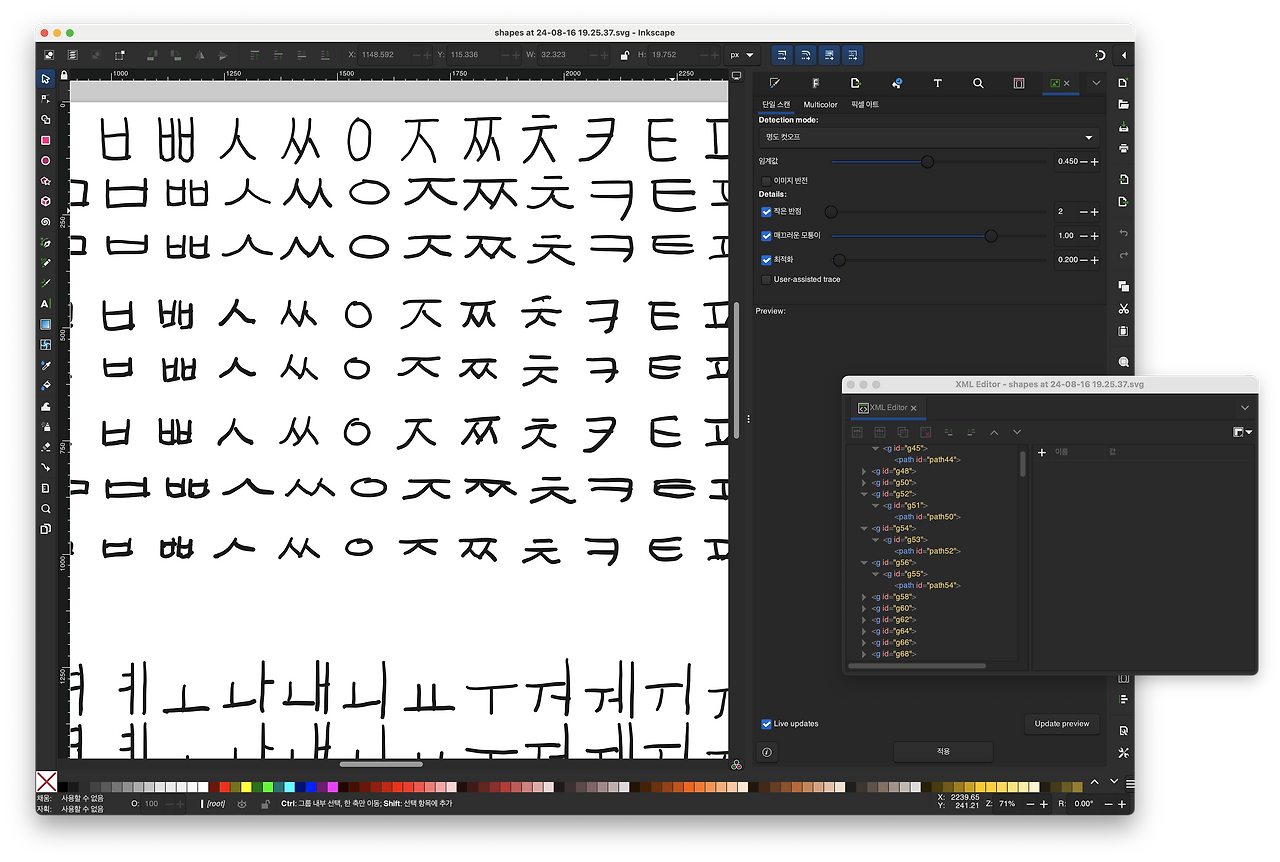1280x862 pixels.
Task: Open Find dialog tab with magnifier icon
Action: click(978, 83)
